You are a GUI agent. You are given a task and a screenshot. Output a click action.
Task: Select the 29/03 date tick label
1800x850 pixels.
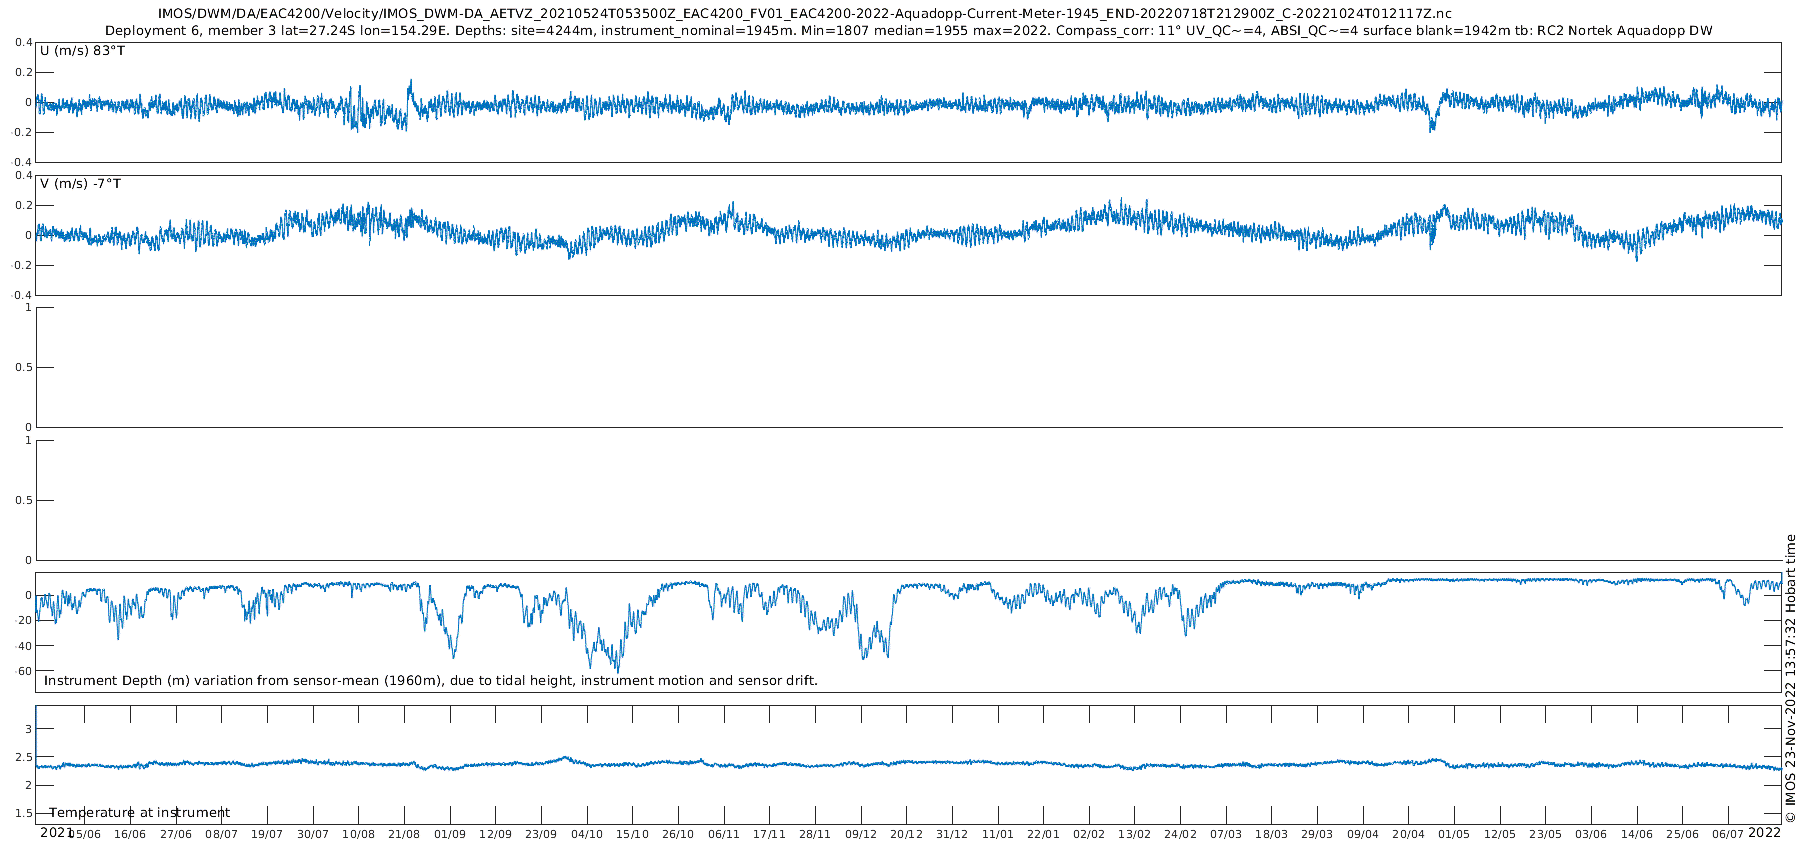[1317, 834]
